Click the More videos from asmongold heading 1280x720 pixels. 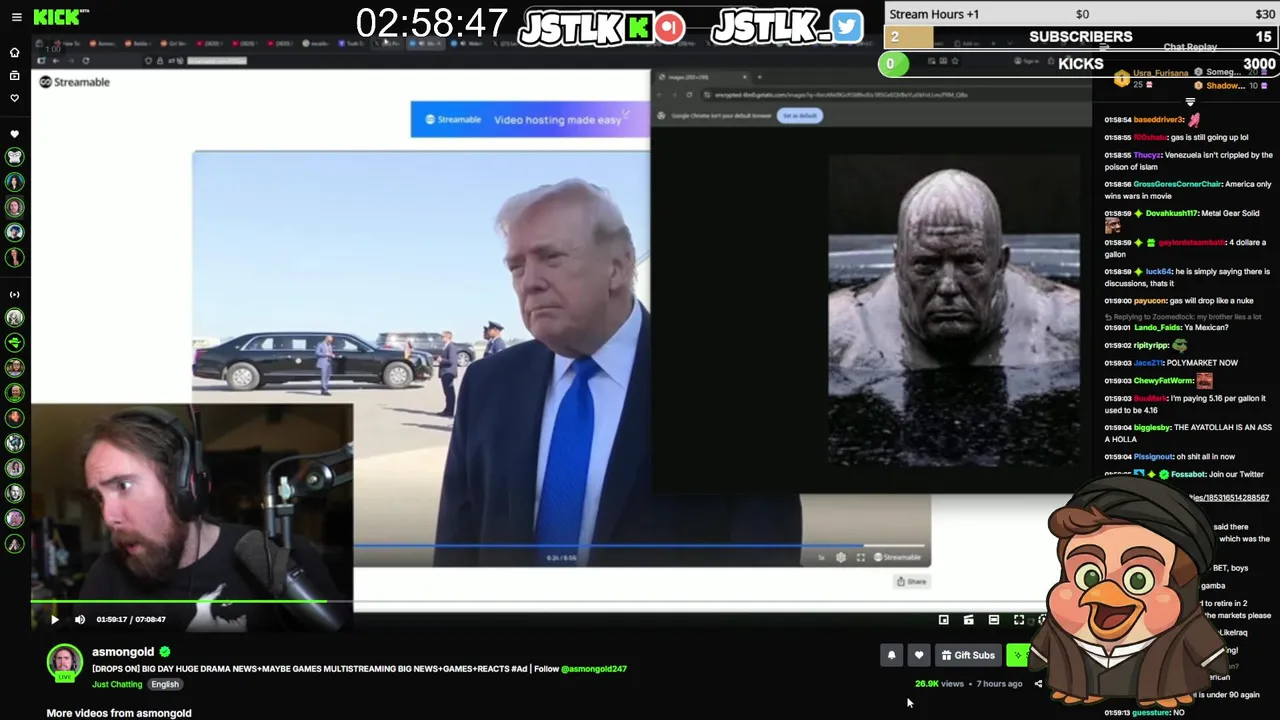click(119, 713)
